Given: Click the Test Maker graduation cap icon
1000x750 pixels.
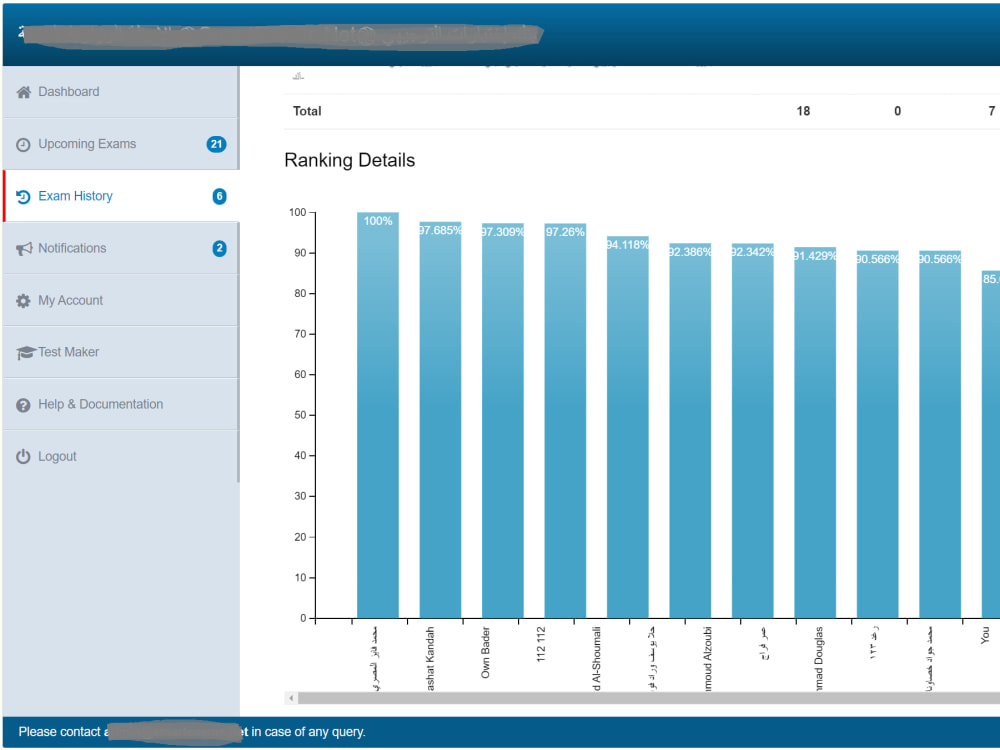Looking at the screenshot, I should [x=26, y=353].
